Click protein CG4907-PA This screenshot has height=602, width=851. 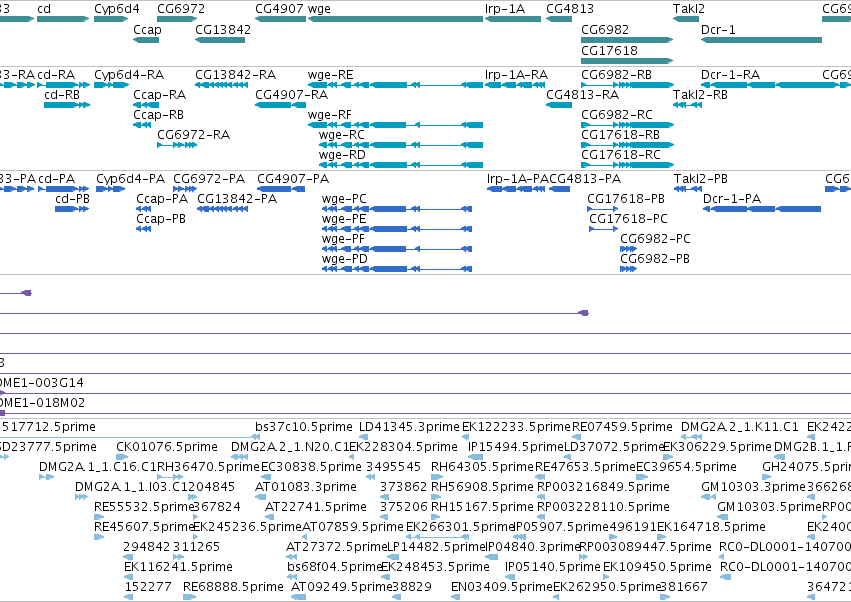point(293,179)
